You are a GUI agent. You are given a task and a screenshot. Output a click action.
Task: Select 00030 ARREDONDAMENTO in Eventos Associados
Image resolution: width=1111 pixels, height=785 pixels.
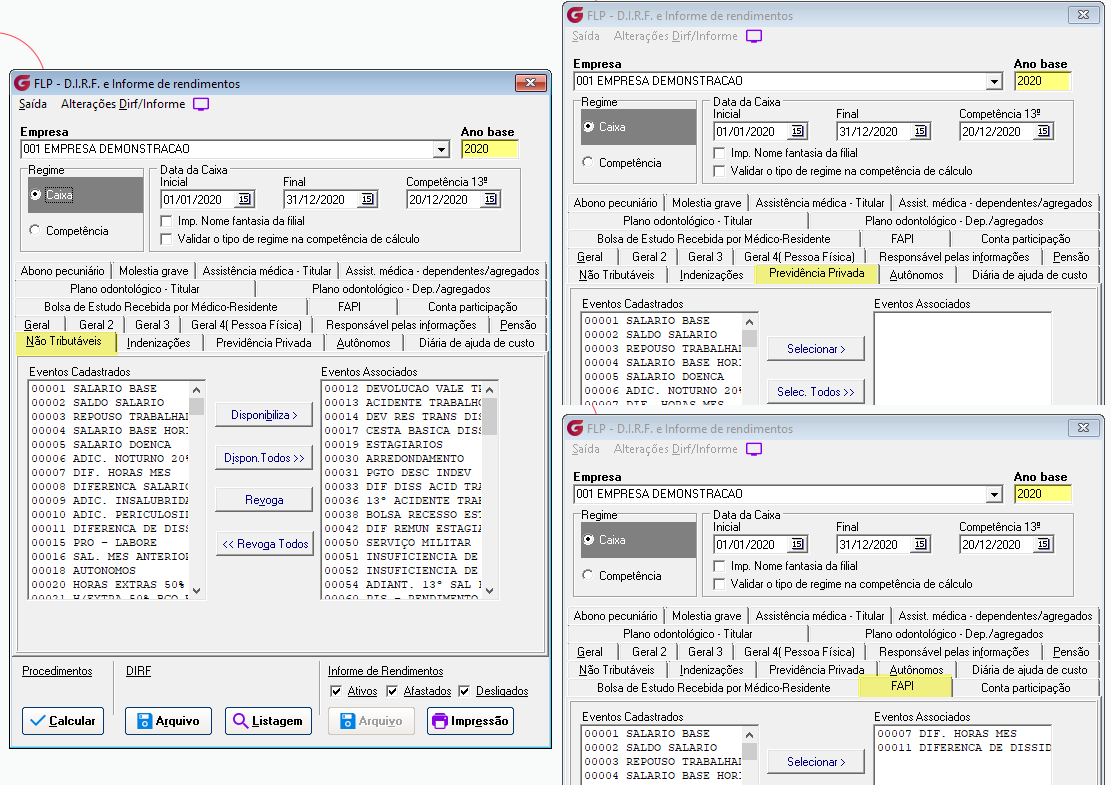coord(402,459)
